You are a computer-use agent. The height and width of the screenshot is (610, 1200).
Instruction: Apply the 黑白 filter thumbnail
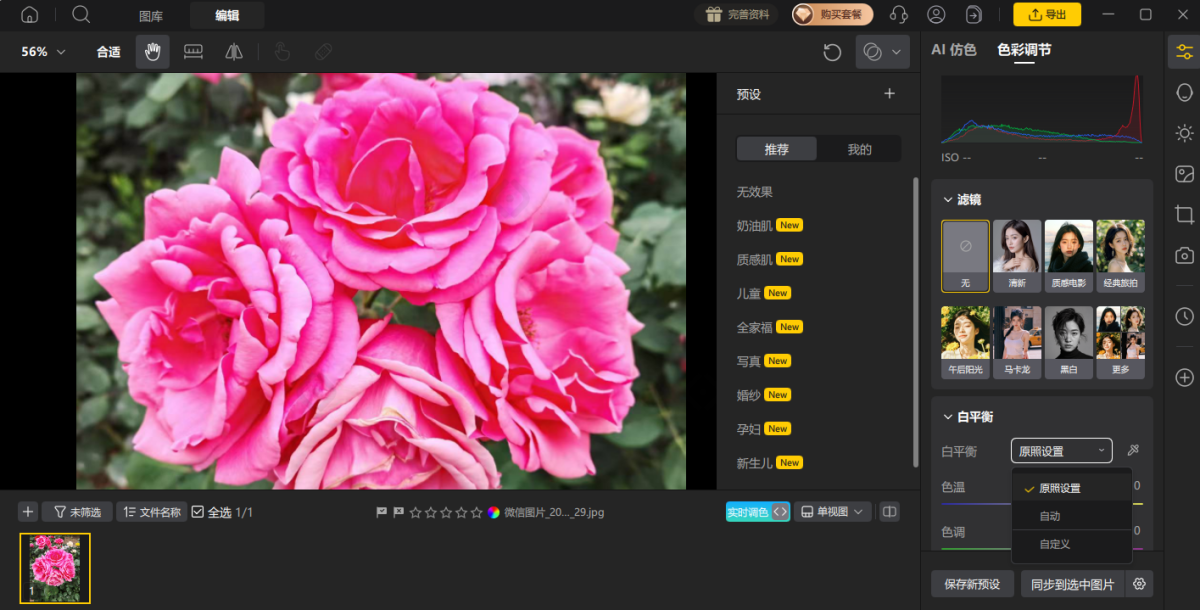[1069, 342]
